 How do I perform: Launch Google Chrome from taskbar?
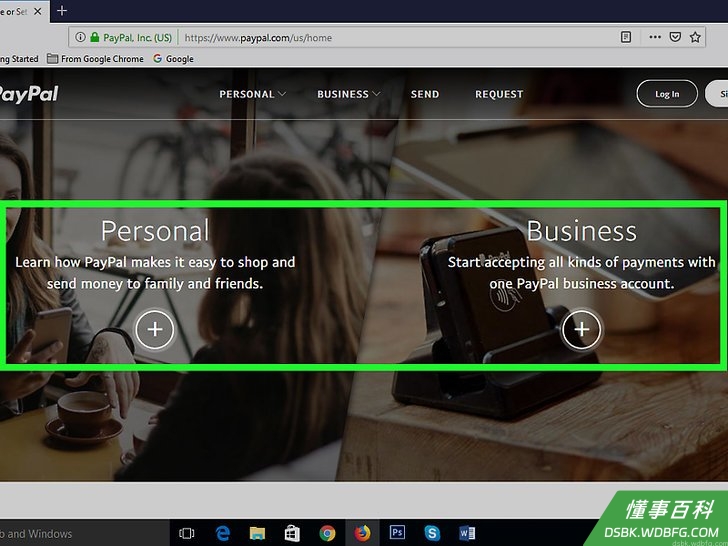pos(327,533)
